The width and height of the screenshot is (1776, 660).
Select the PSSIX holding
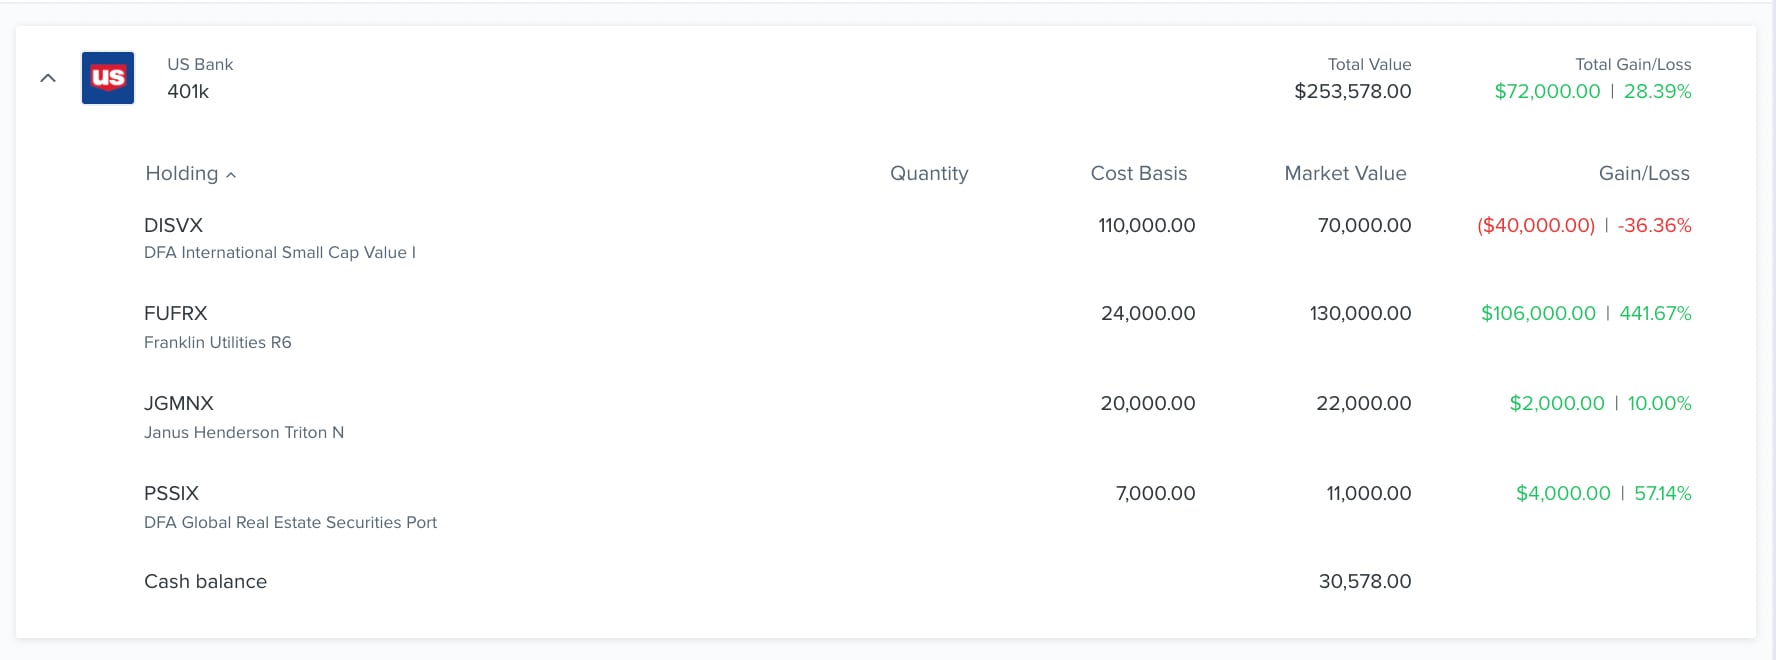(x=918, y=507)
